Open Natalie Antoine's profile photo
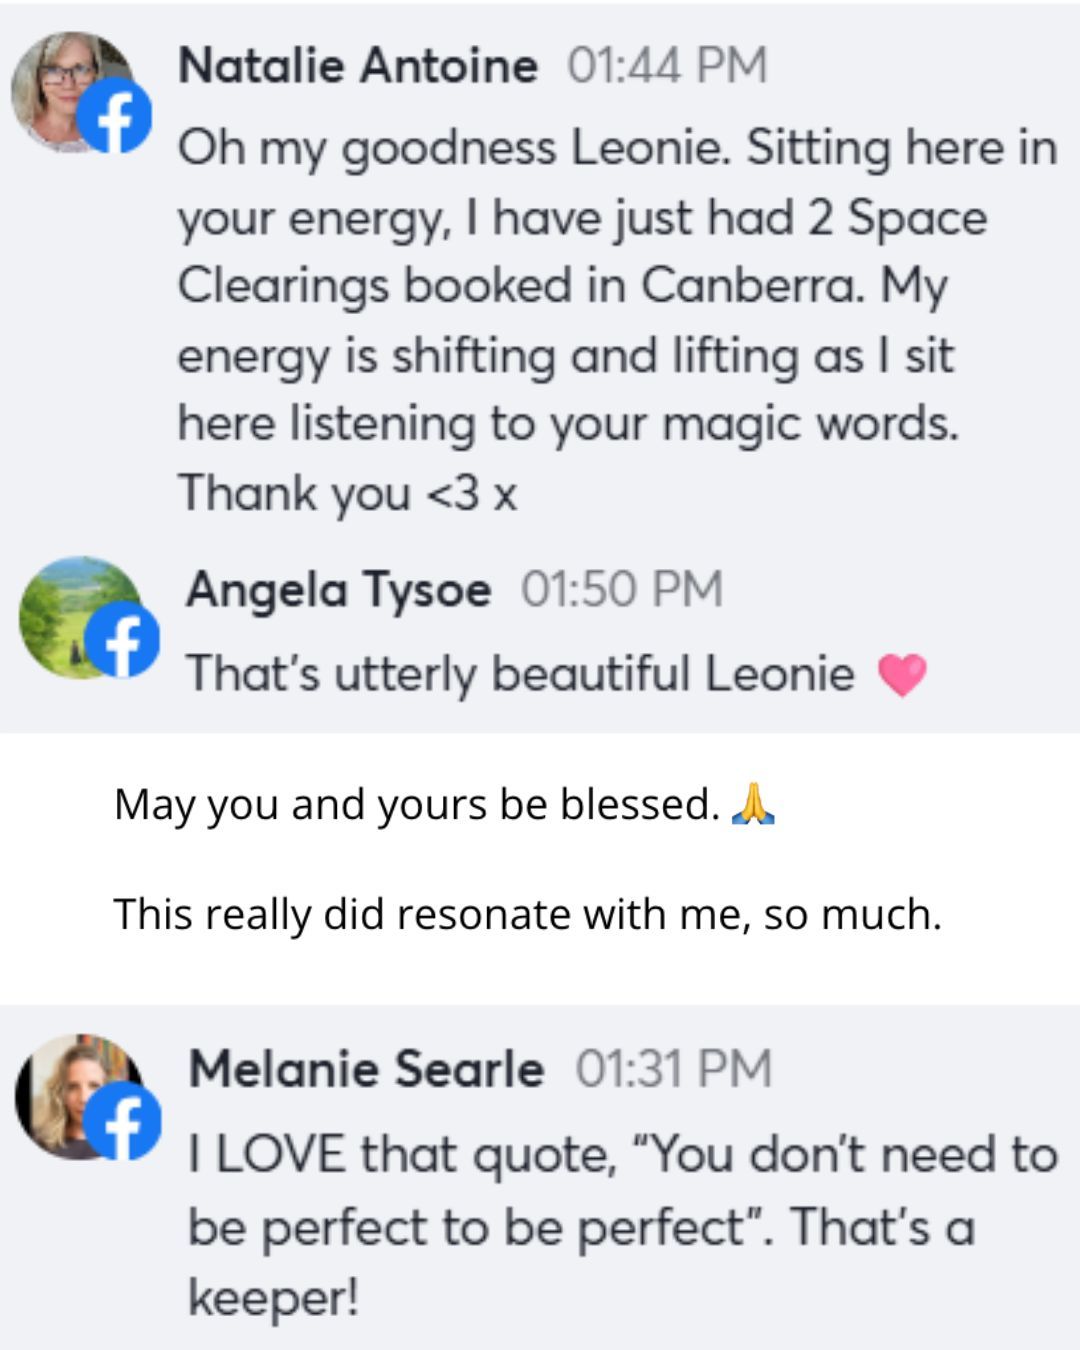Screen dimensions: 1080x1350 70,92
